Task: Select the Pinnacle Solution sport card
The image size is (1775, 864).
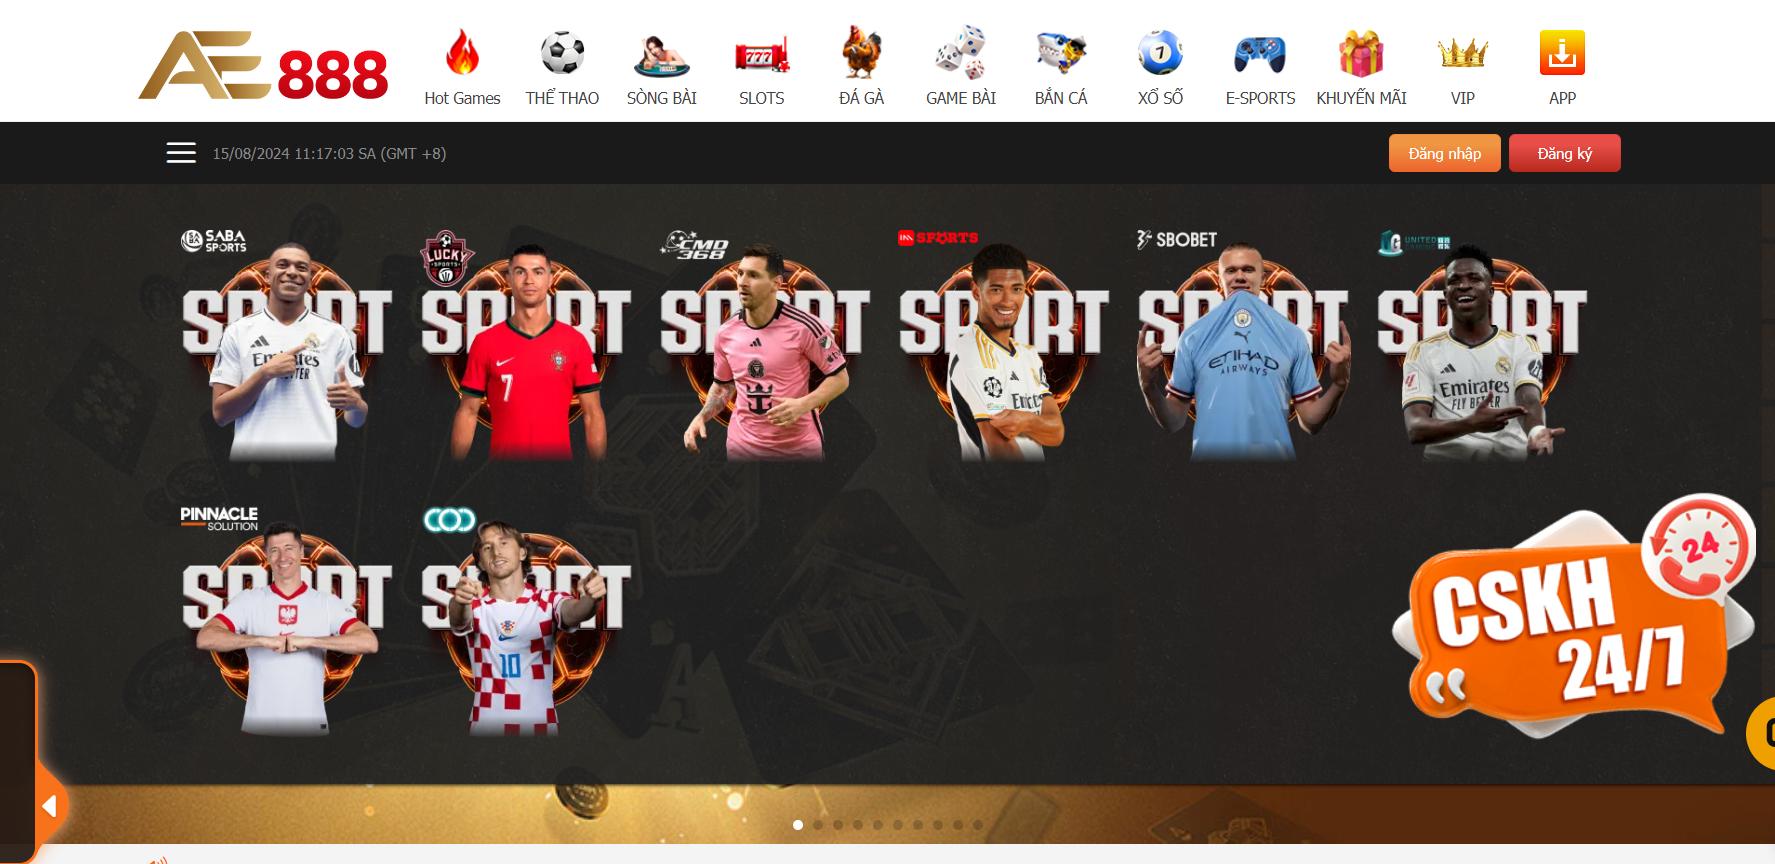Action: click(x=287, y=620)
